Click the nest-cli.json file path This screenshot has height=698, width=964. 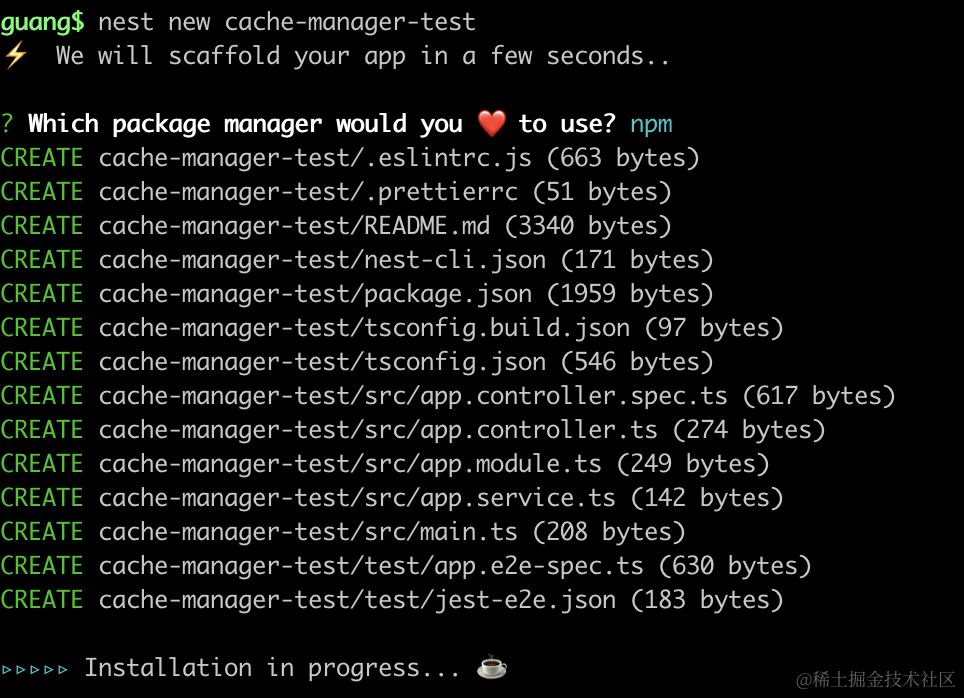click(322, 260)
